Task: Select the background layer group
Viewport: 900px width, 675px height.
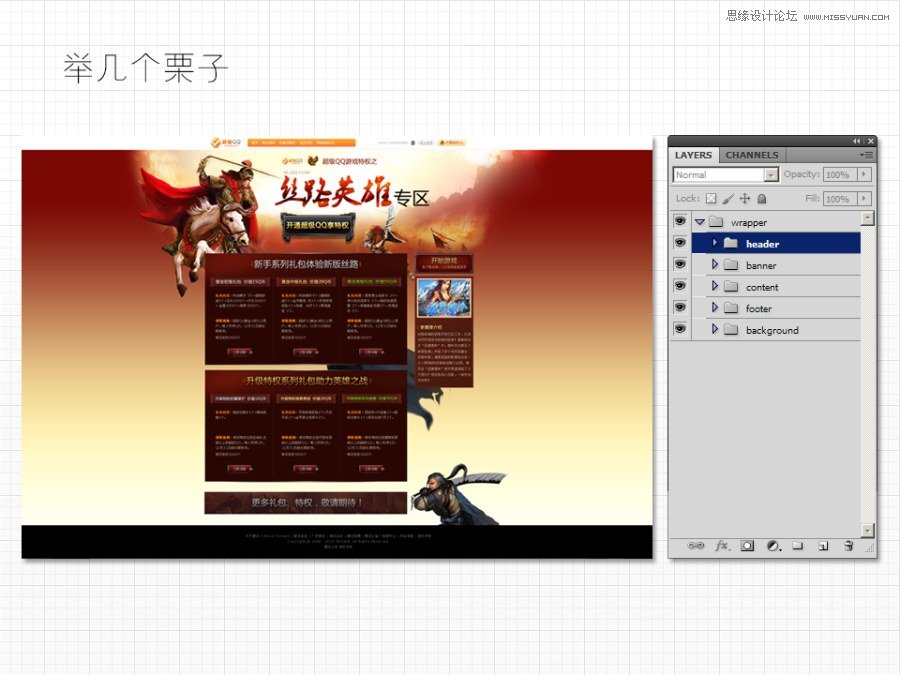Action: tap(776, 329)
